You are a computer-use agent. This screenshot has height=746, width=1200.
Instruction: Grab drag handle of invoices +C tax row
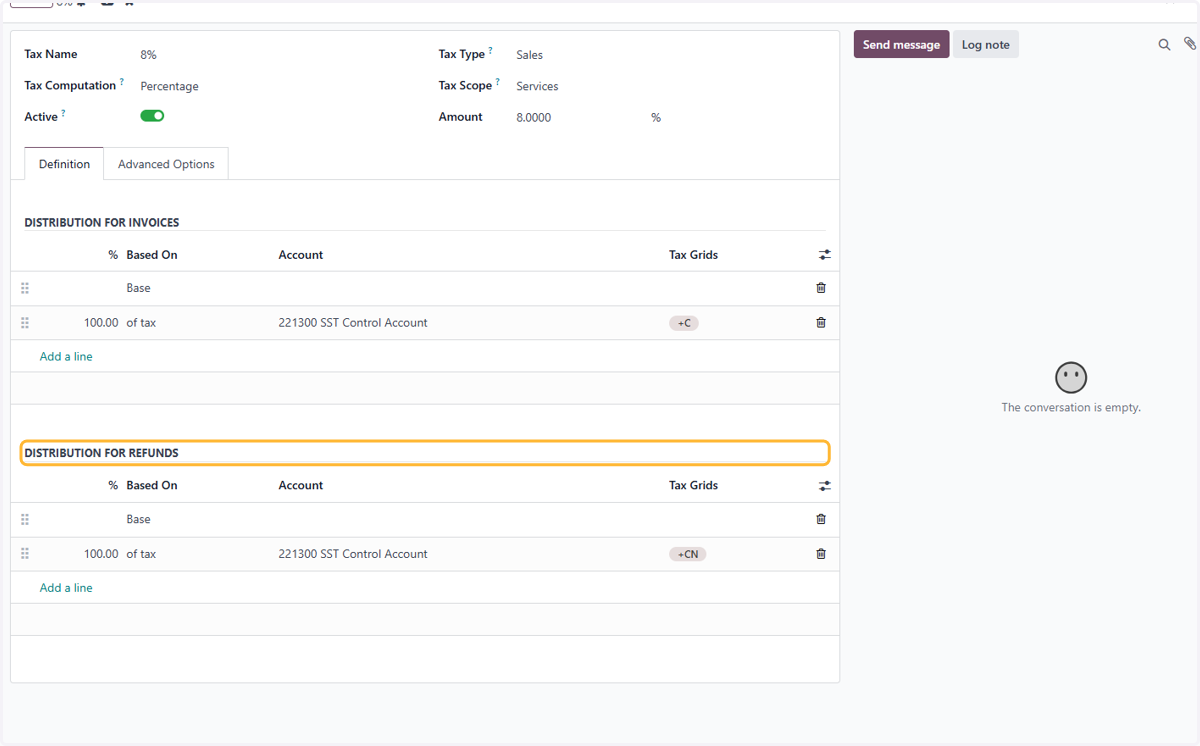25,323
